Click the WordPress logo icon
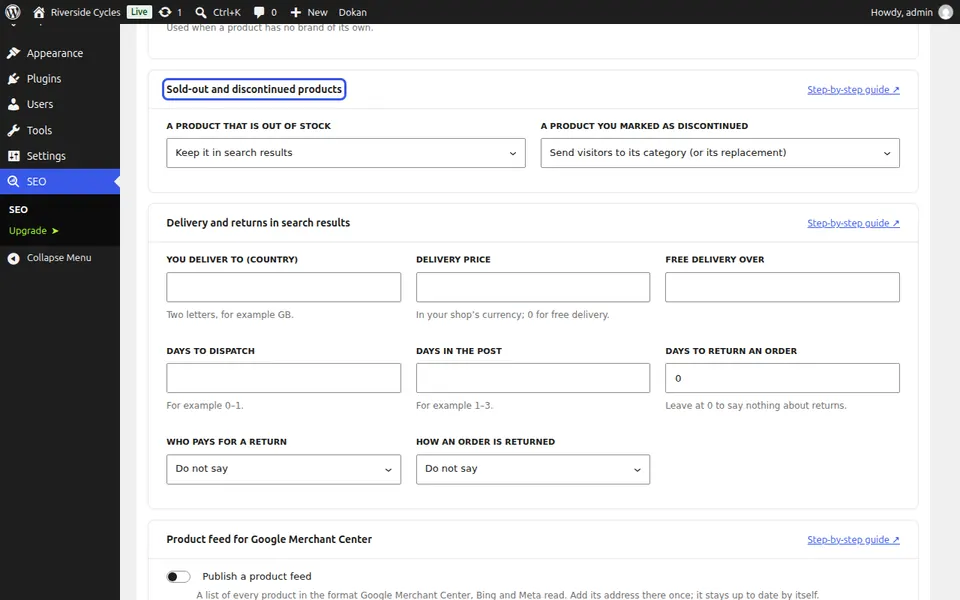Viewport: 960px width, 600px height. (x=13, y=12)
